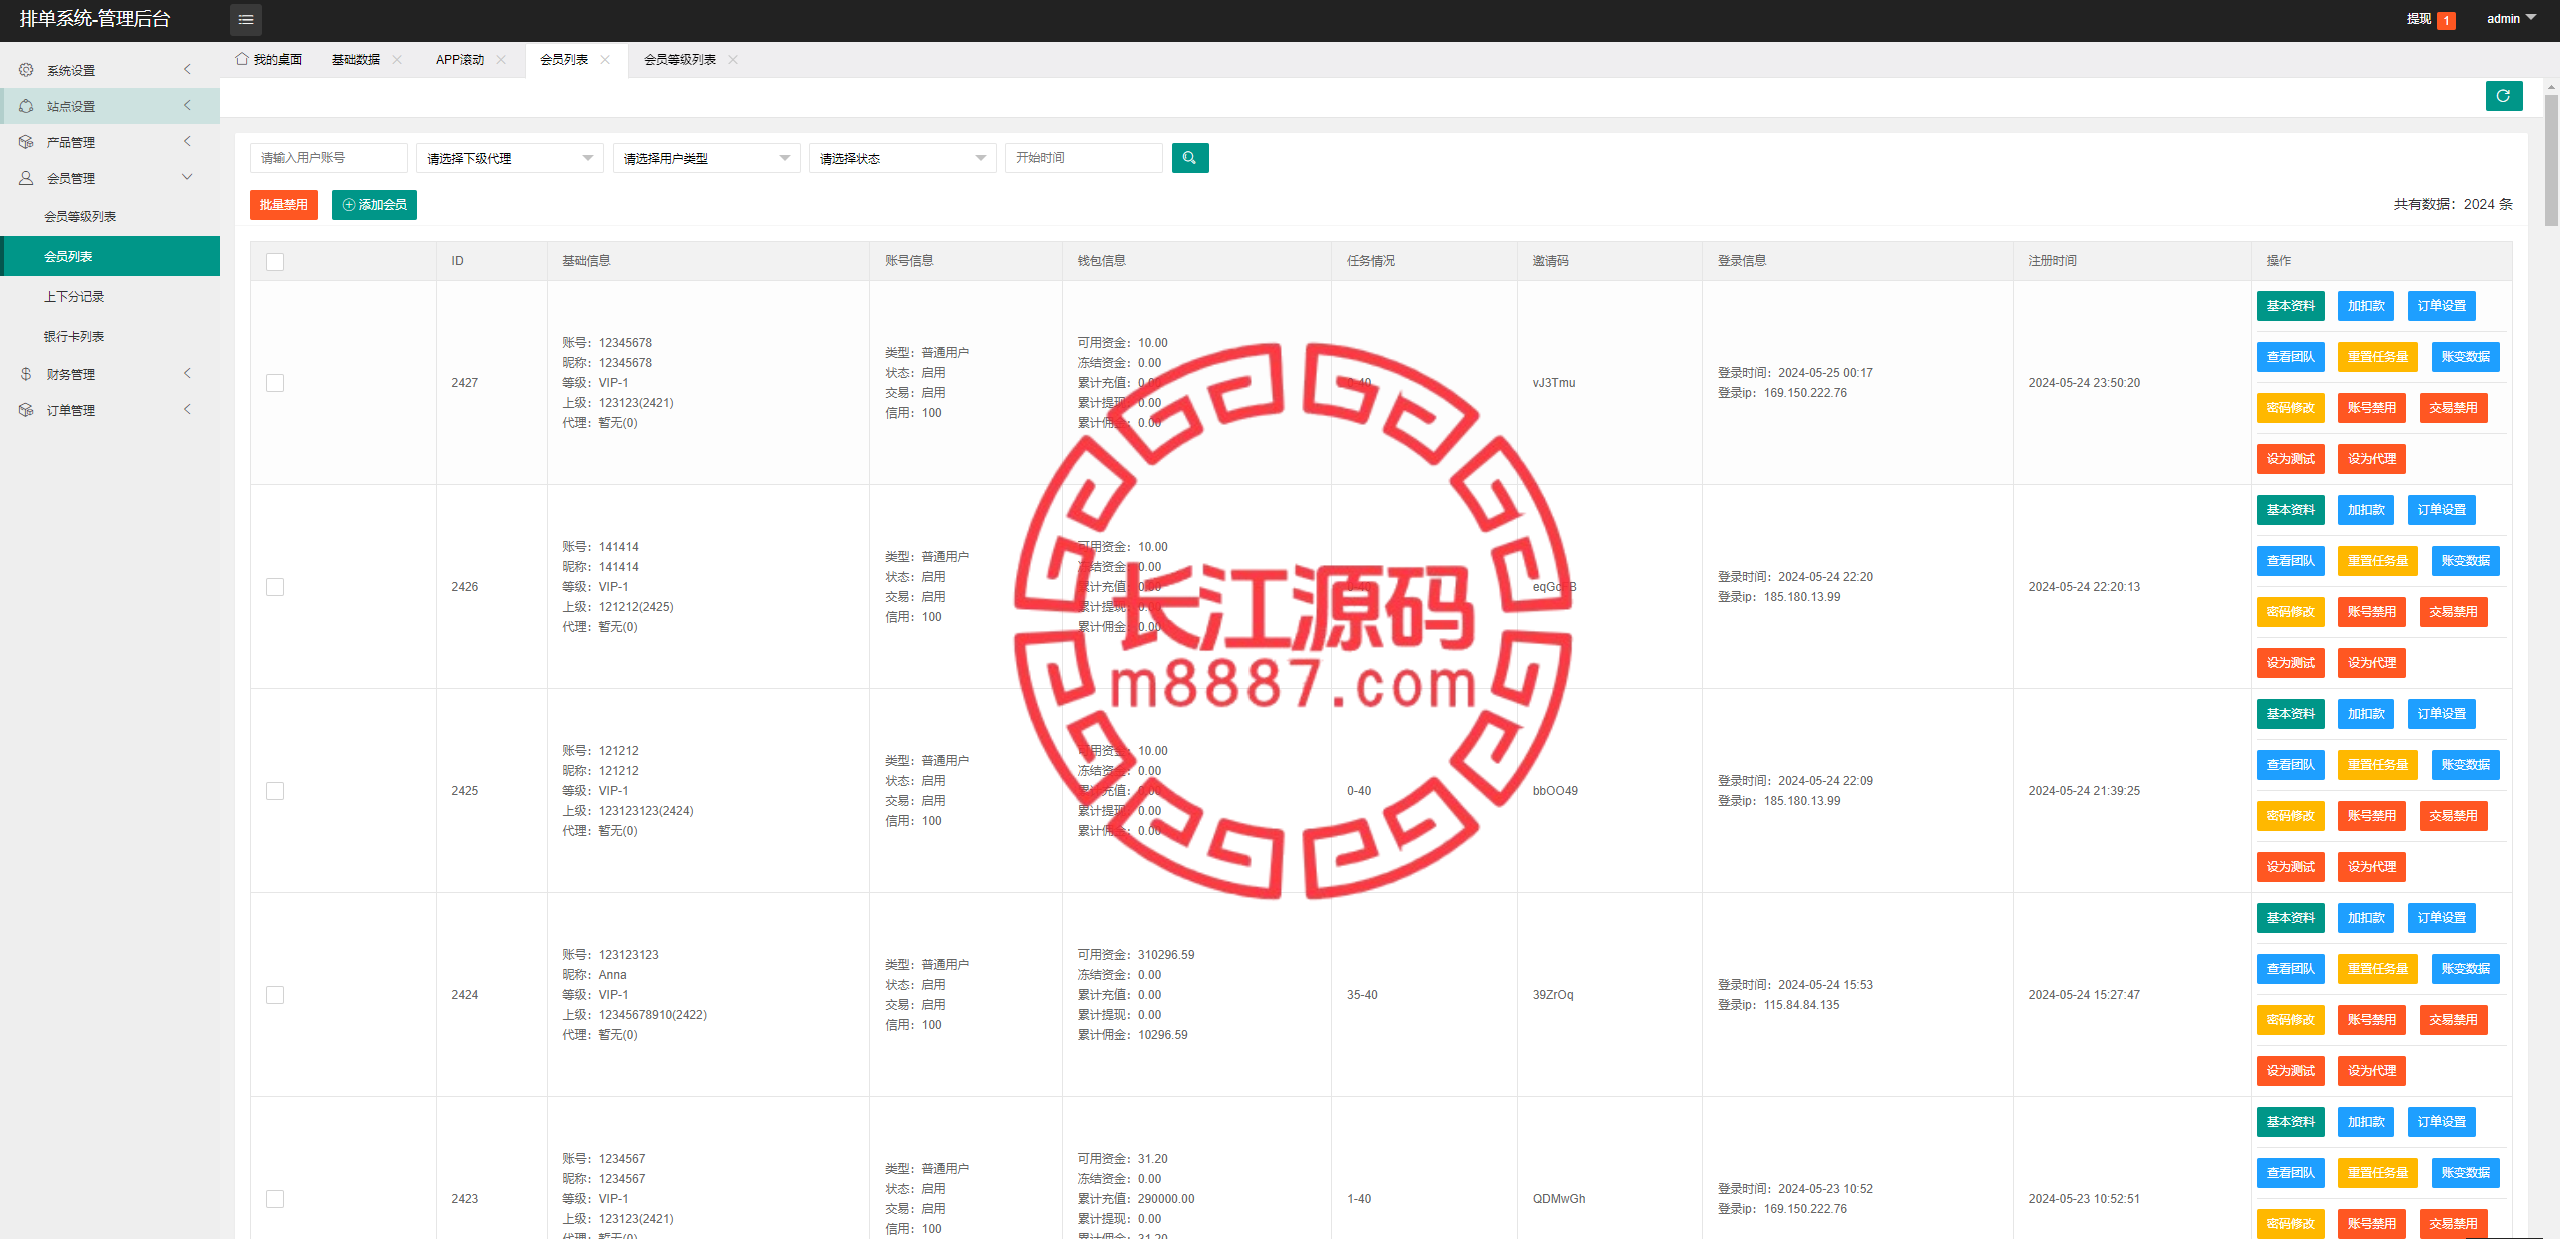Screen dimensions: 2560x1239
Task: Open the 请选择用户类型 dropdown
Action: click(706, 158)
